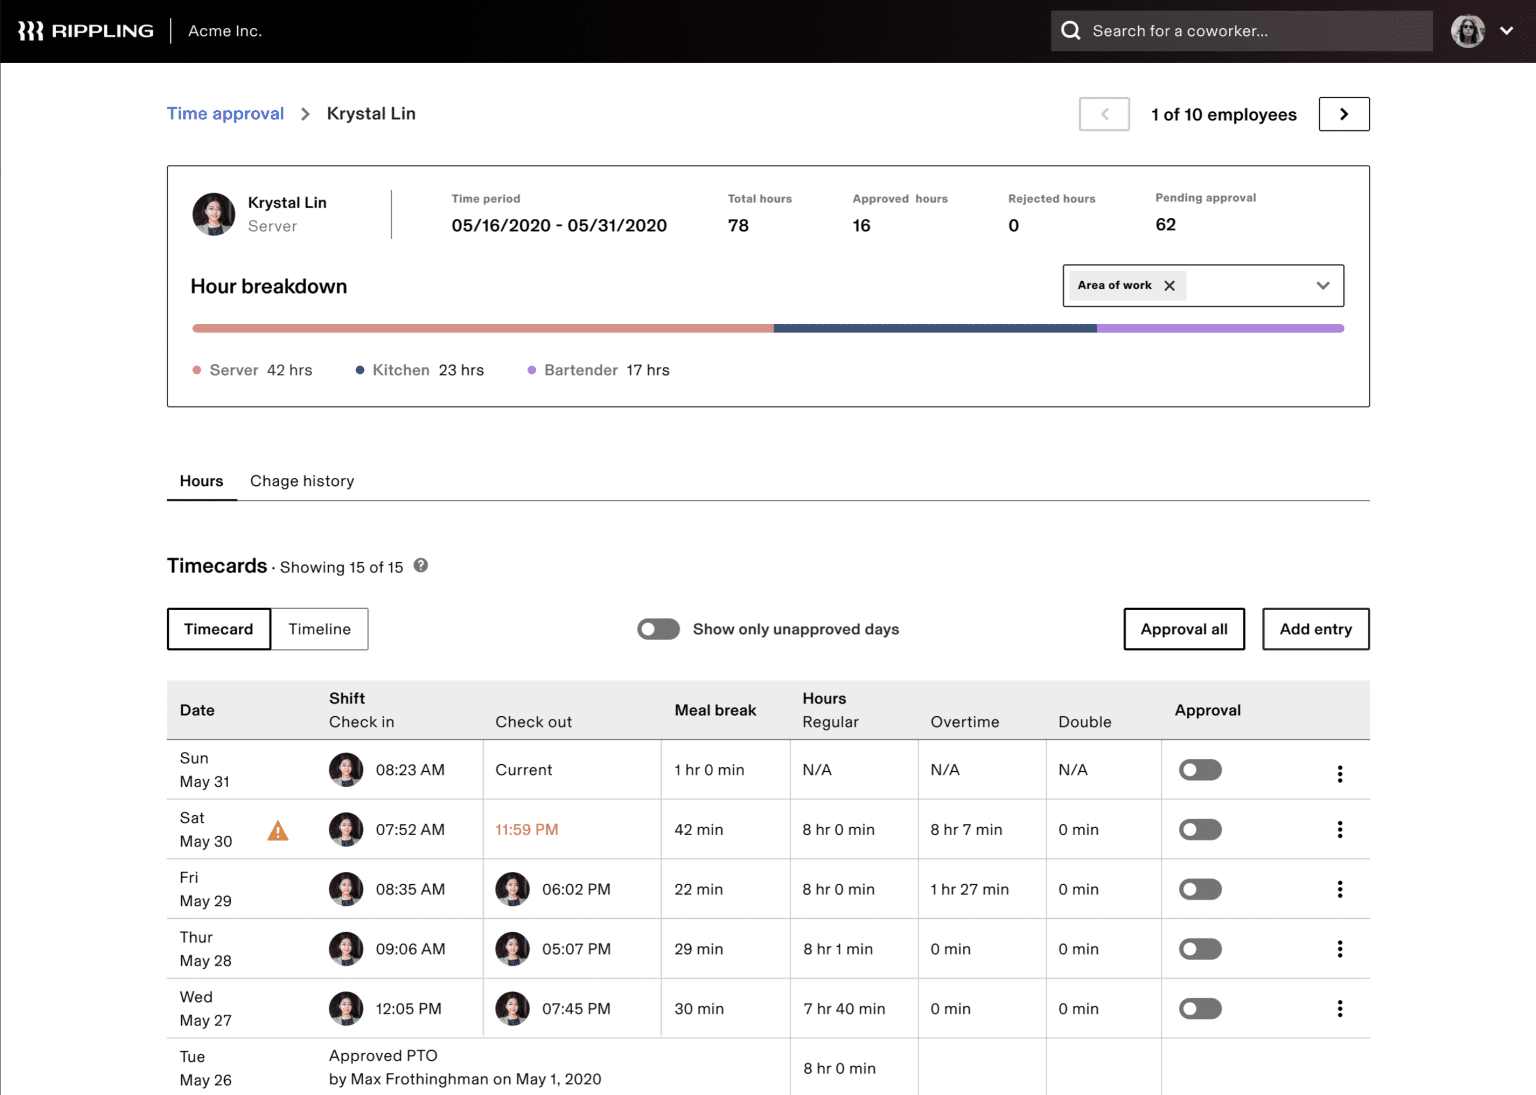Open the kebab menu for Fri May 29
Image resolution: width=1536 pixels, height=1095 pixels.
[1340, 889]
